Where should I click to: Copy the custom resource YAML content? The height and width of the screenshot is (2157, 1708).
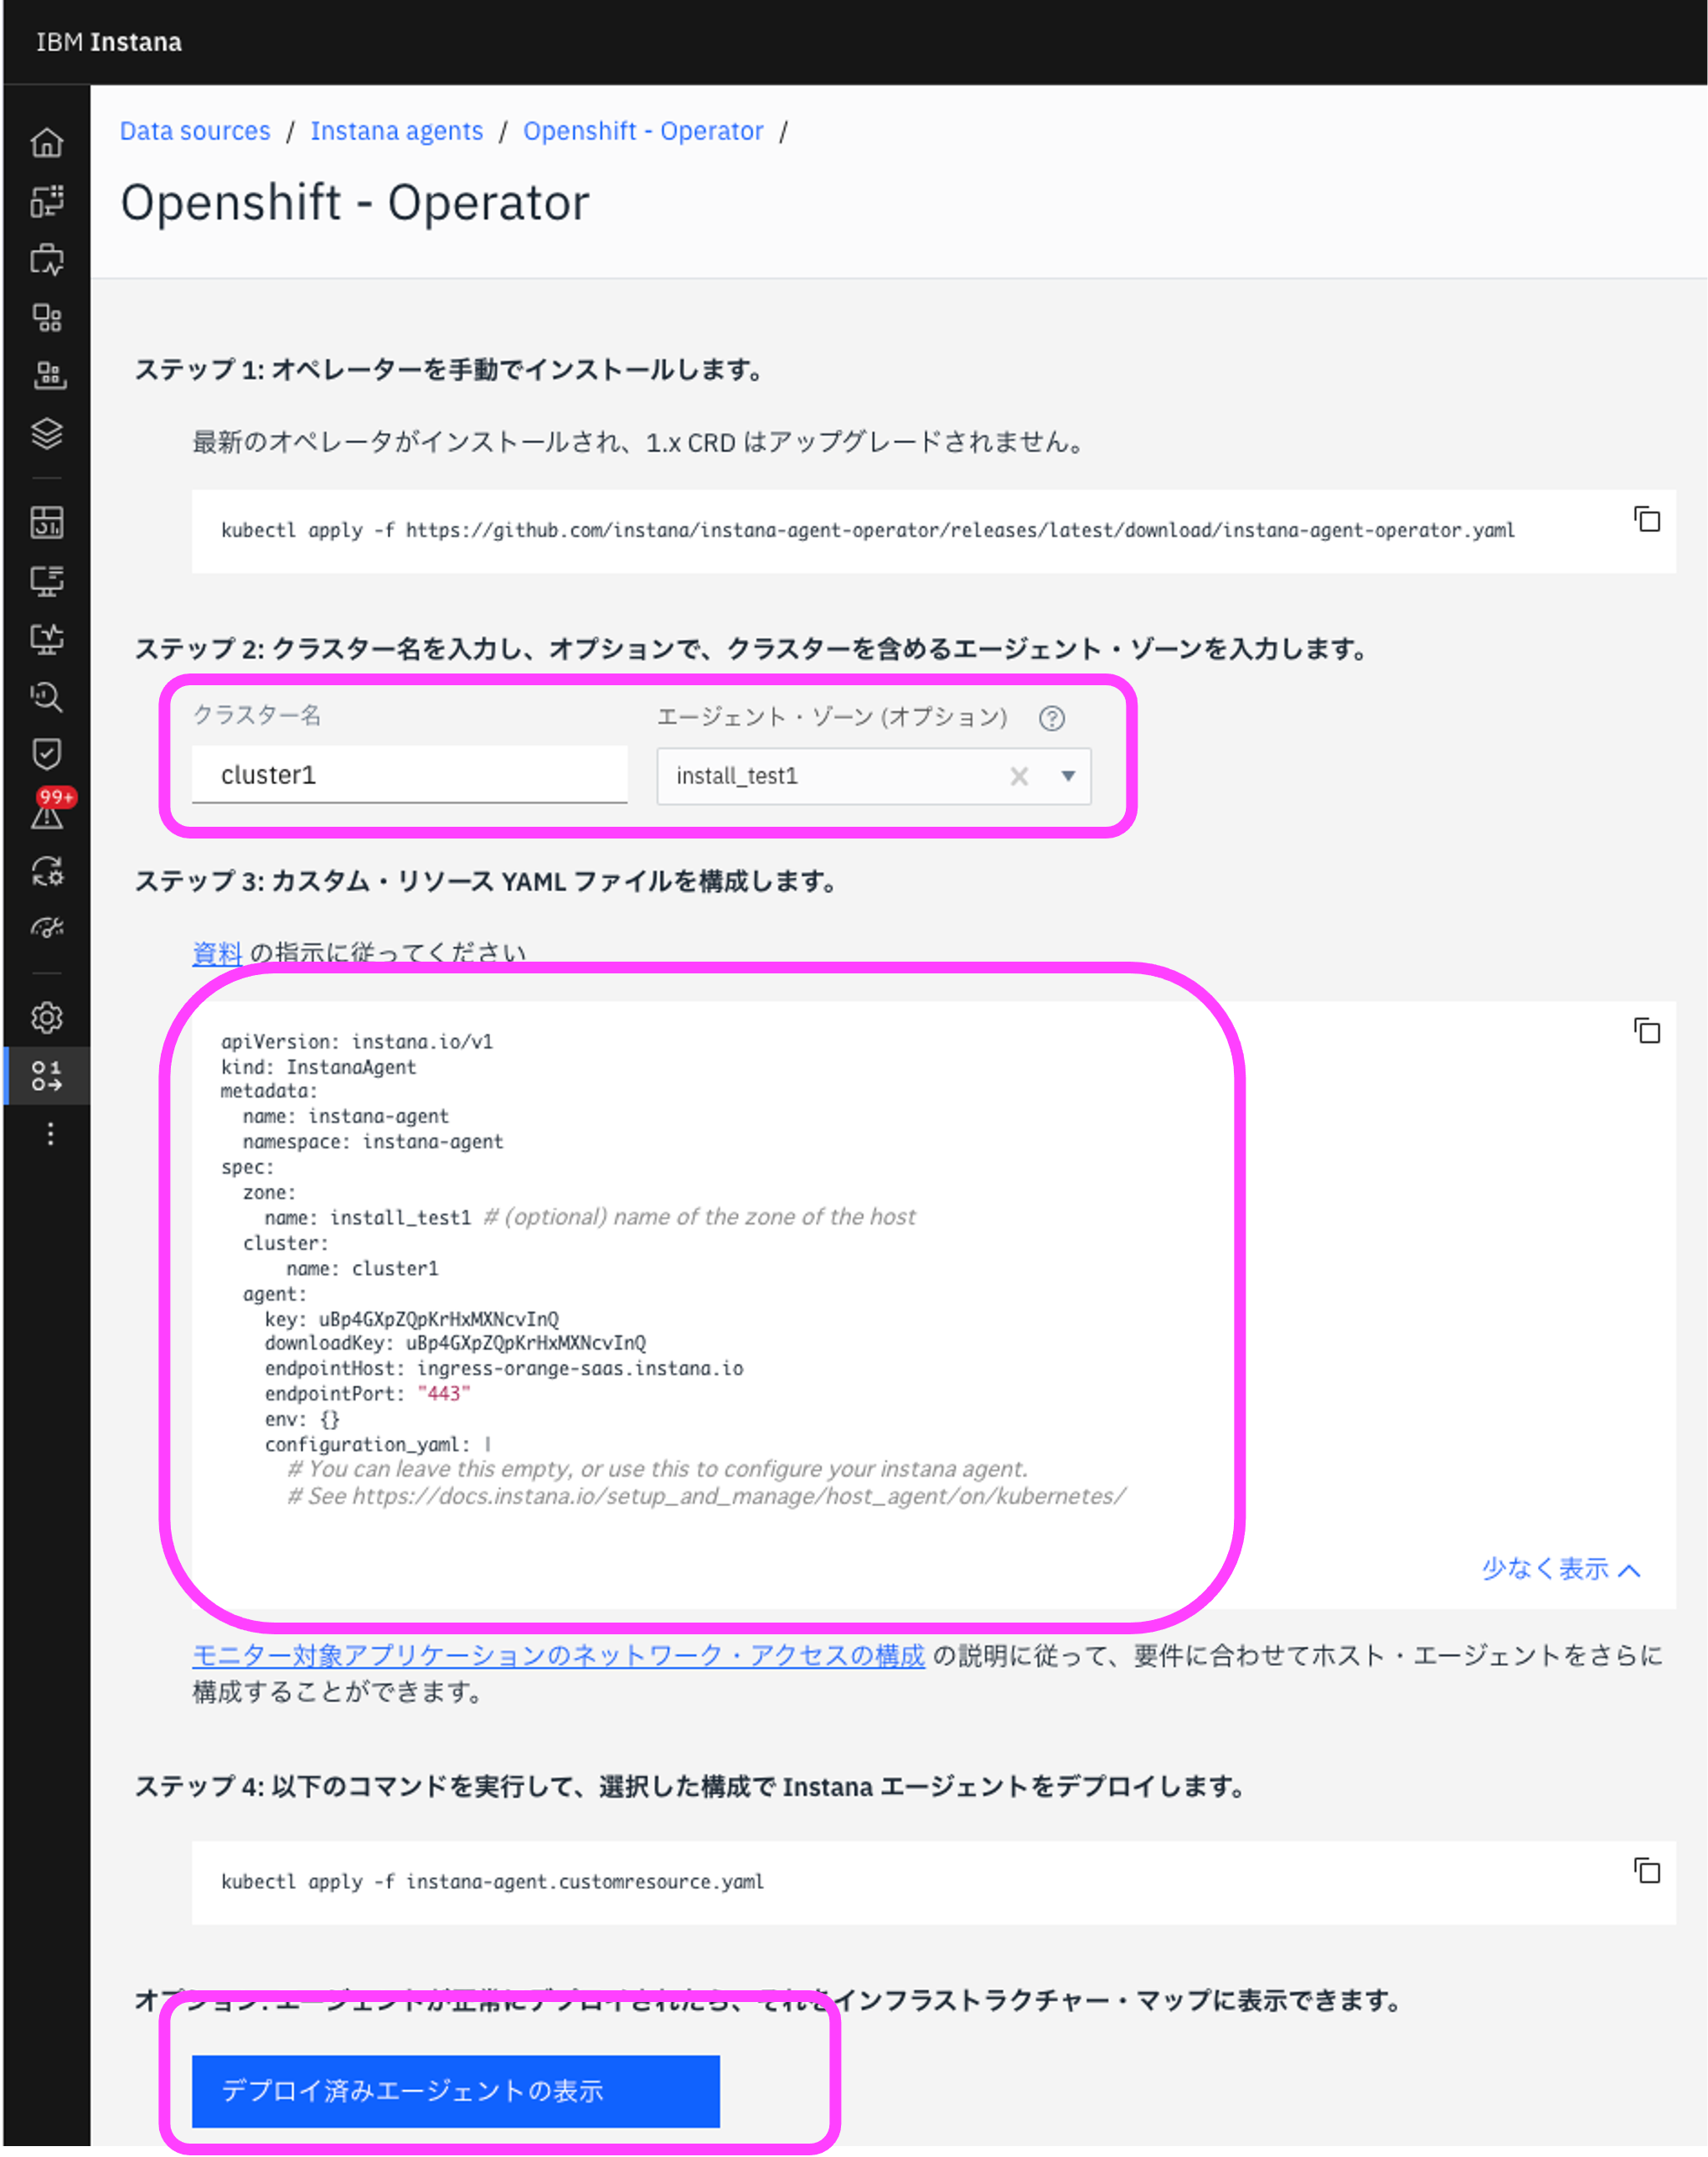tap(1646, 1030)
